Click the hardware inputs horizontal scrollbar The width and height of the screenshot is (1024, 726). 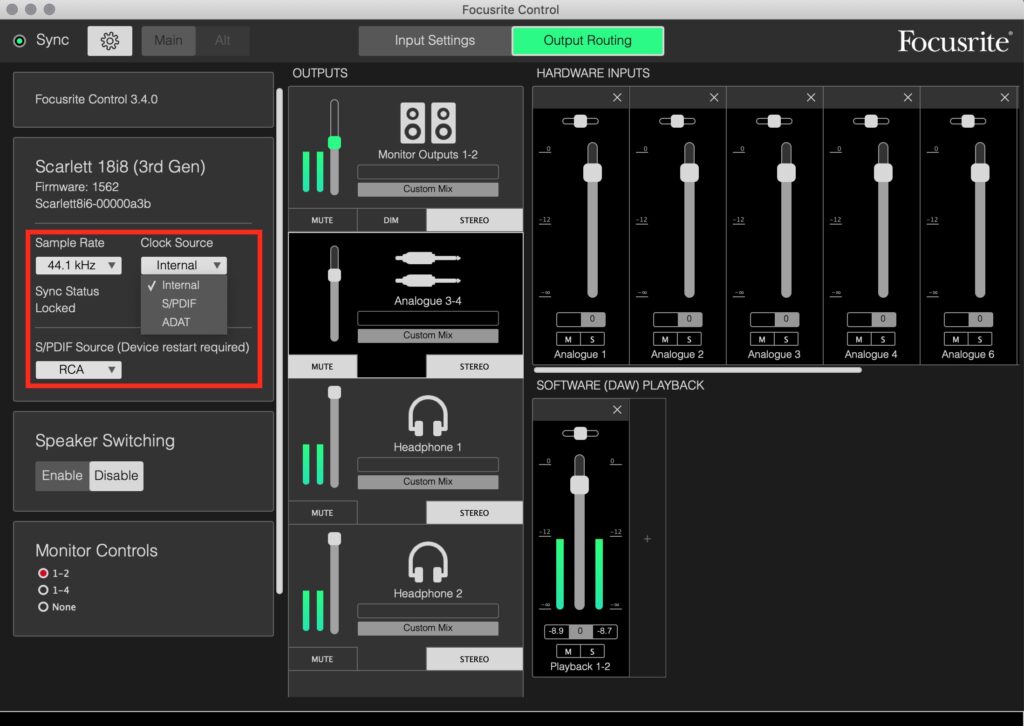pyautogui.click(x=697, y=370)
